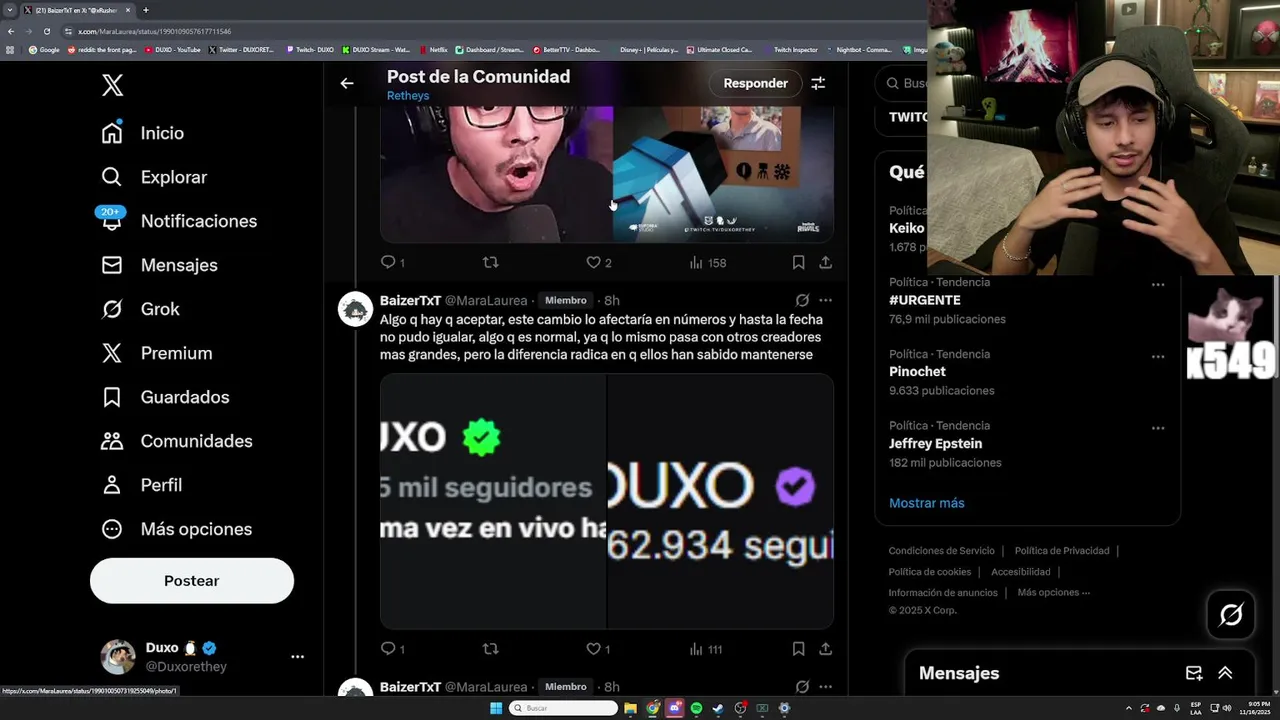Click the Postear button

click(x=192, y=581)
